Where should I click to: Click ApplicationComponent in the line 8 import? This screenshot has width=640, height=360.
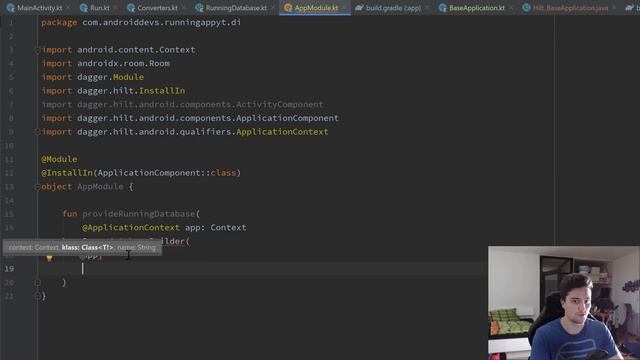coord(287,118)
